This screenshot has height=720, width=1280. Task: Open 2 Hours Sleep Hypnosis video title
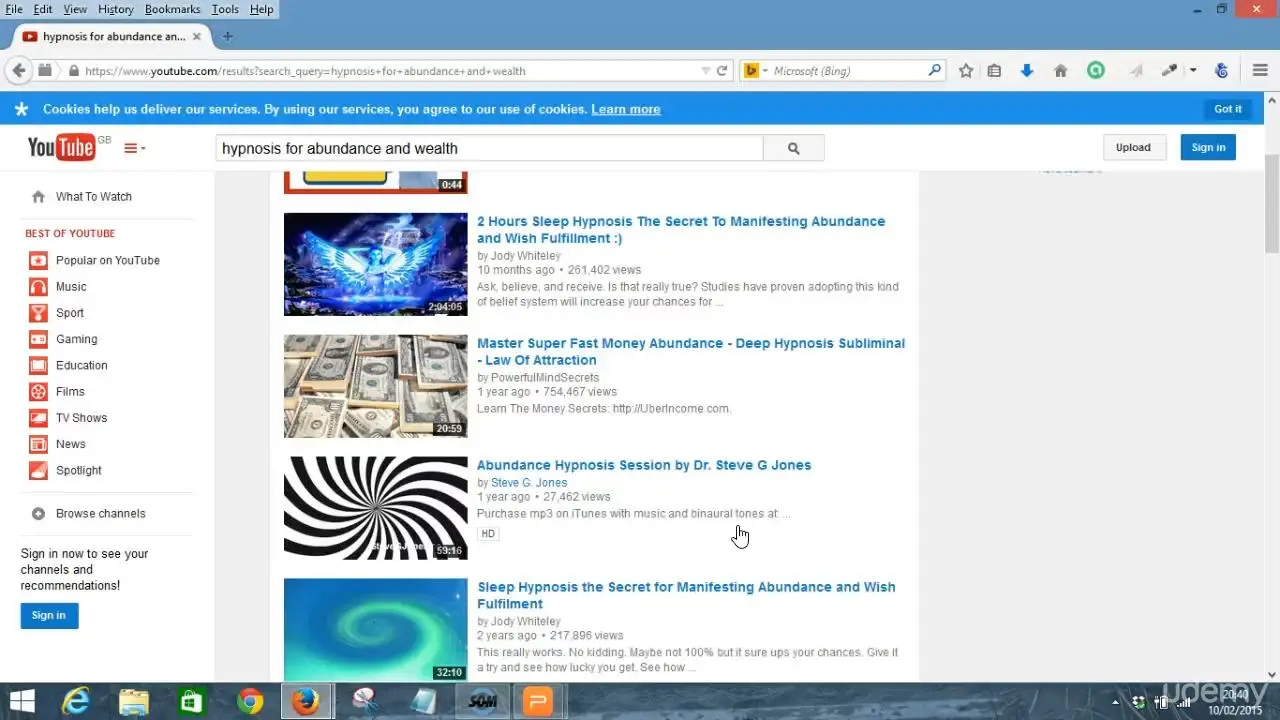coord(681,230)
